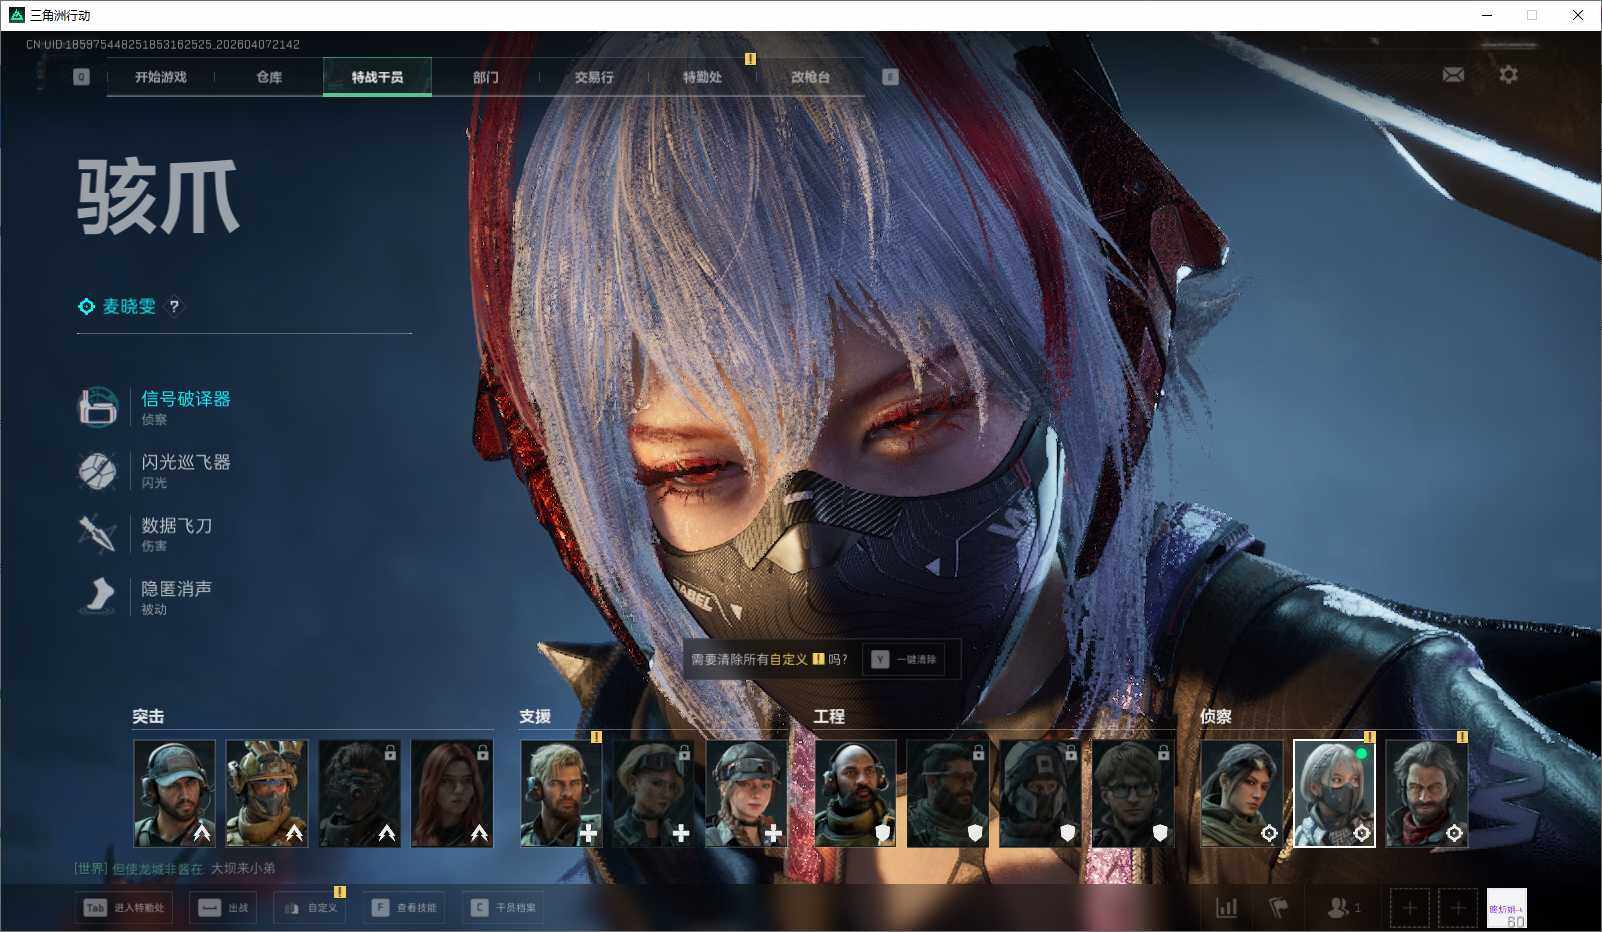Select the third 工程 operator, locked with mask

pos(1040,793)
